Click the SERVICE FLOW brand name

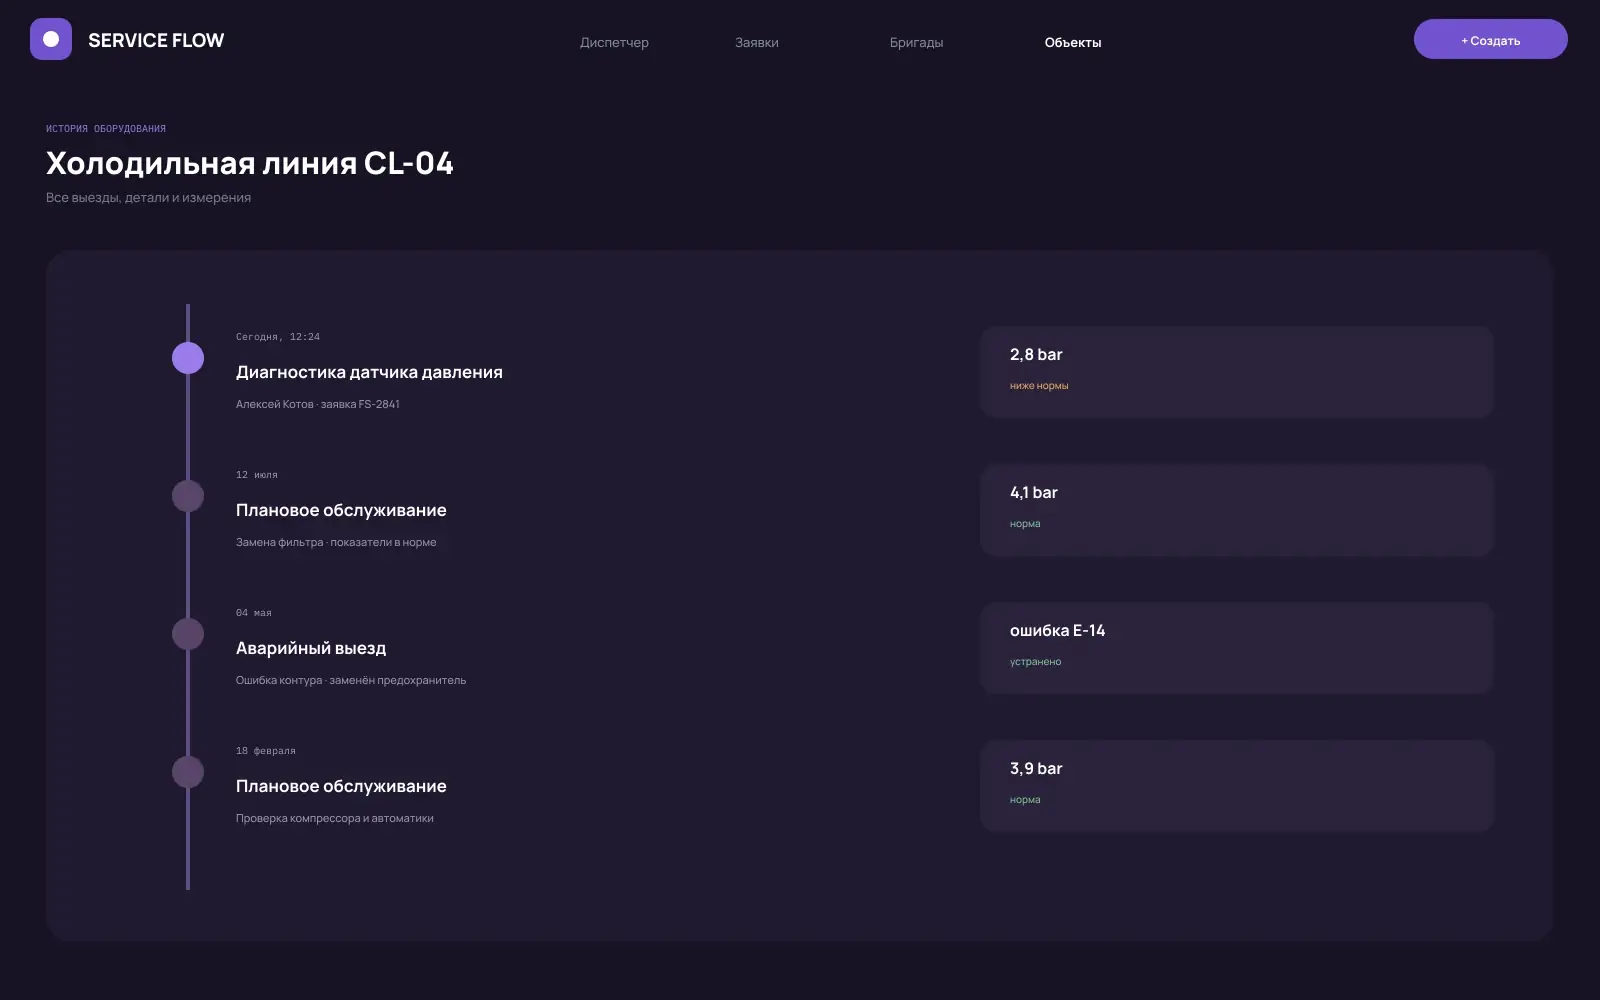click(156, 40)
